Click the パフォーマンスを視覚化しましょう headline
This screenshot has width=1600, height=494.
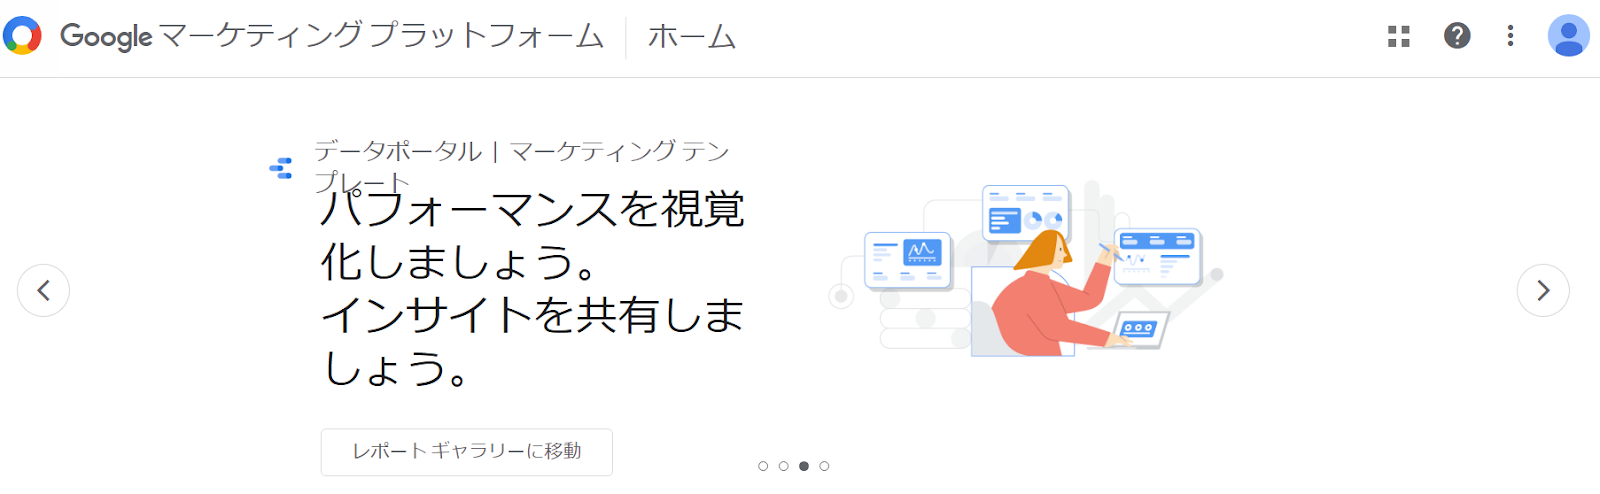[532, 235]
